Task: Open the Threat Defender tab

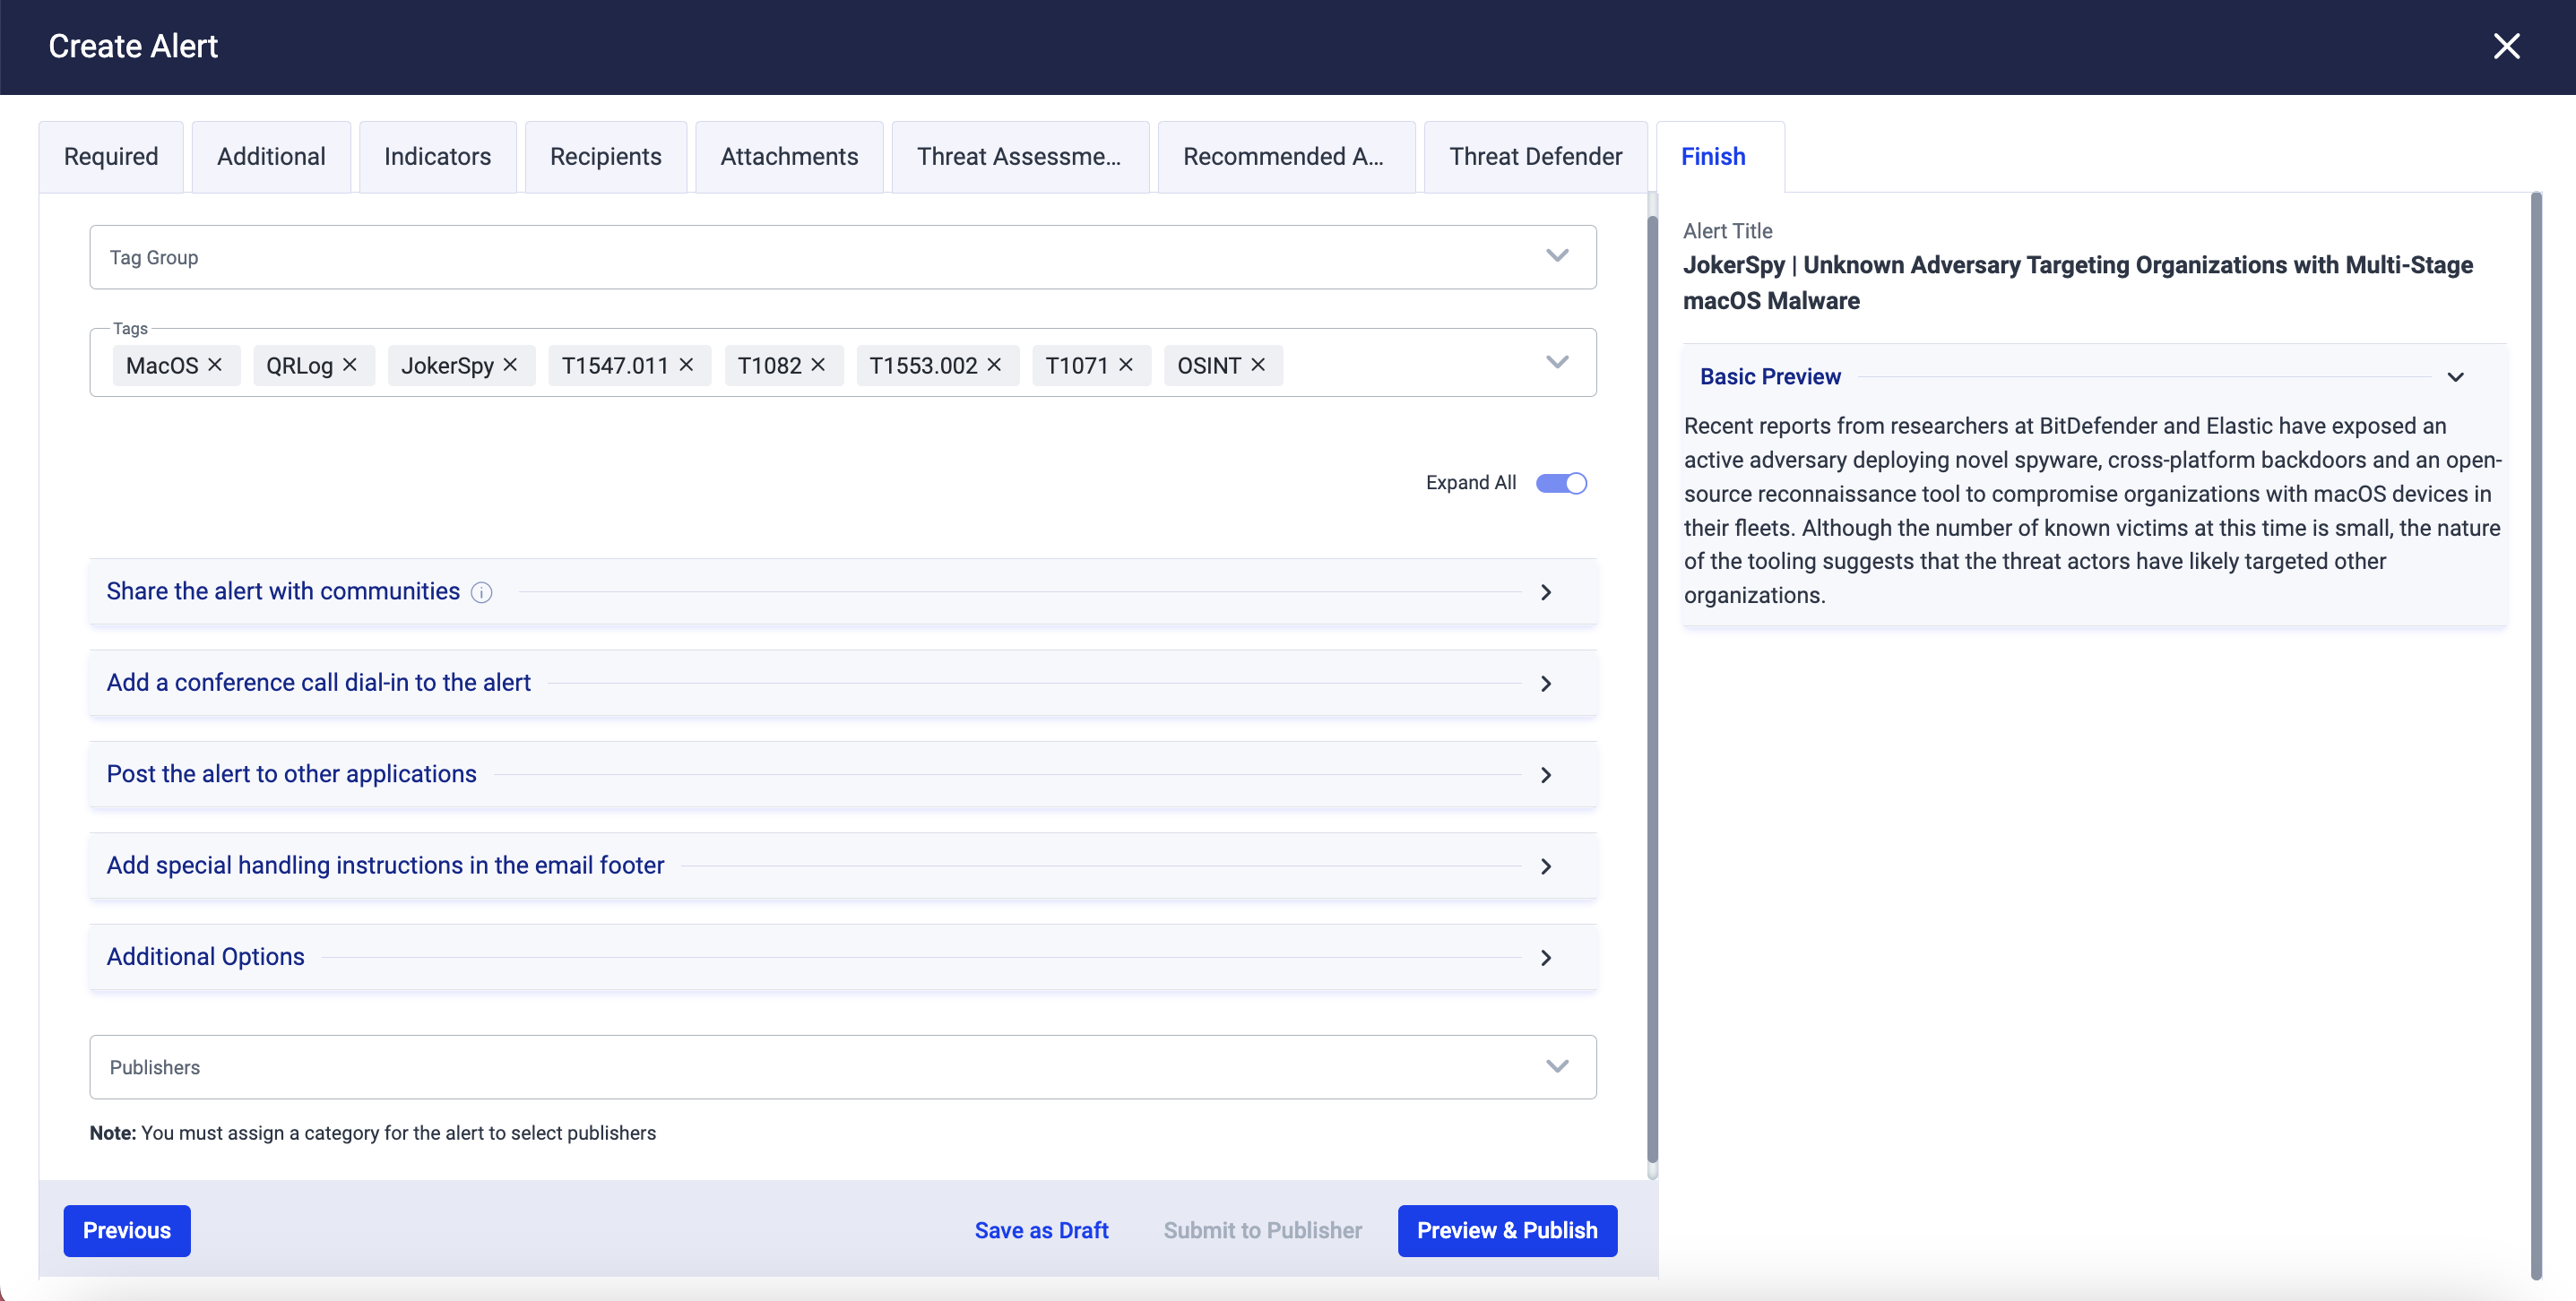Action: tap(1535, 157)
